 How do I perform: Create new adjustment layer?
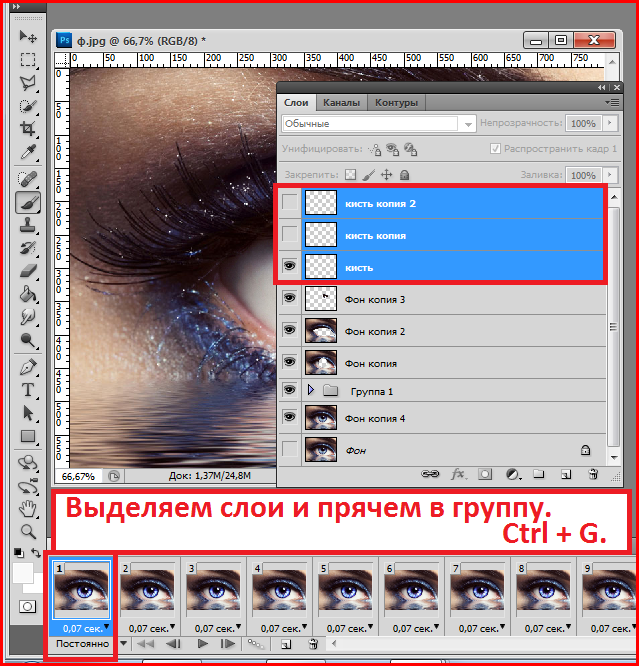513,474
